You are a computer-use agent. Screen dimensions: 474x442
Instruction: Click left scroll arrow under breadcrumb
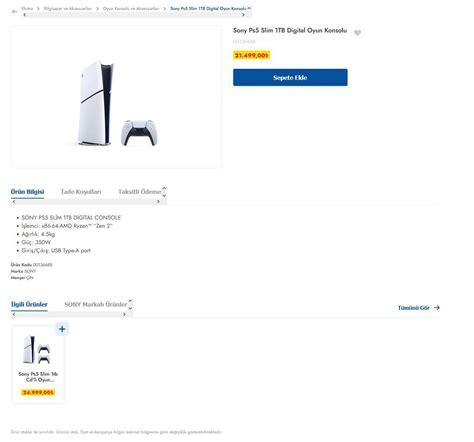pos(24,15)
